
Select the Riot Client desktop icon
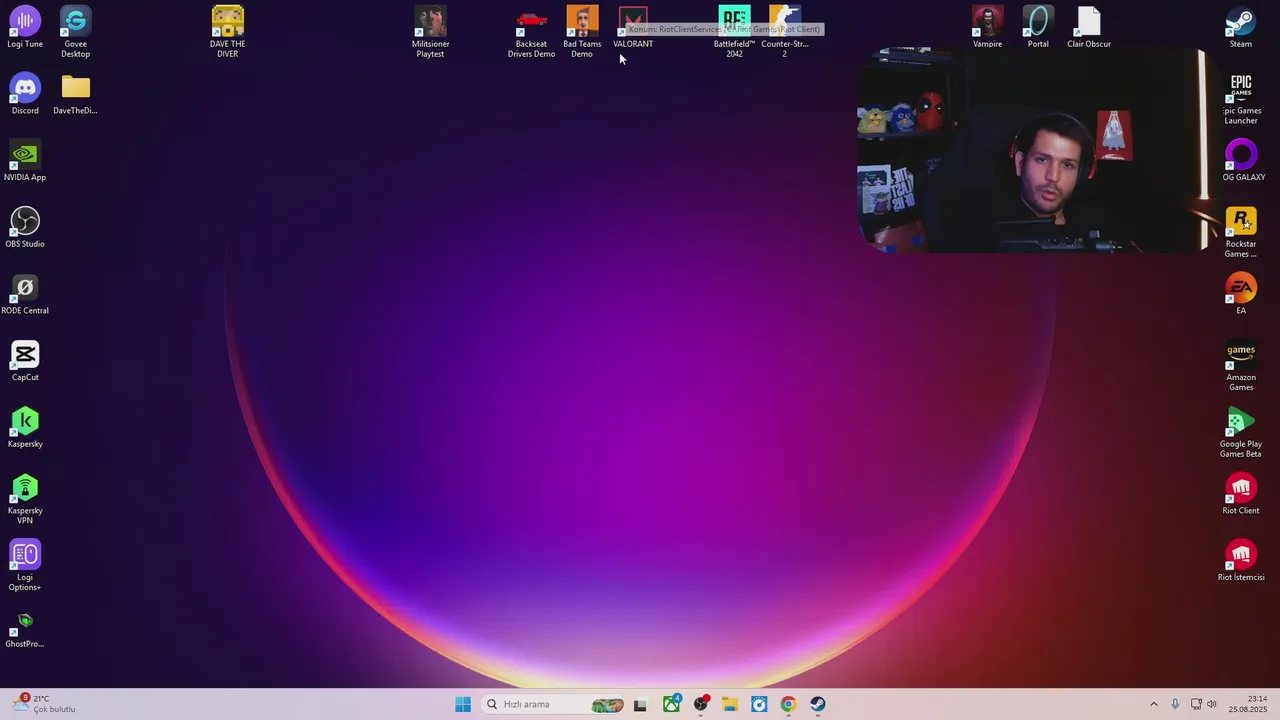1241,495
